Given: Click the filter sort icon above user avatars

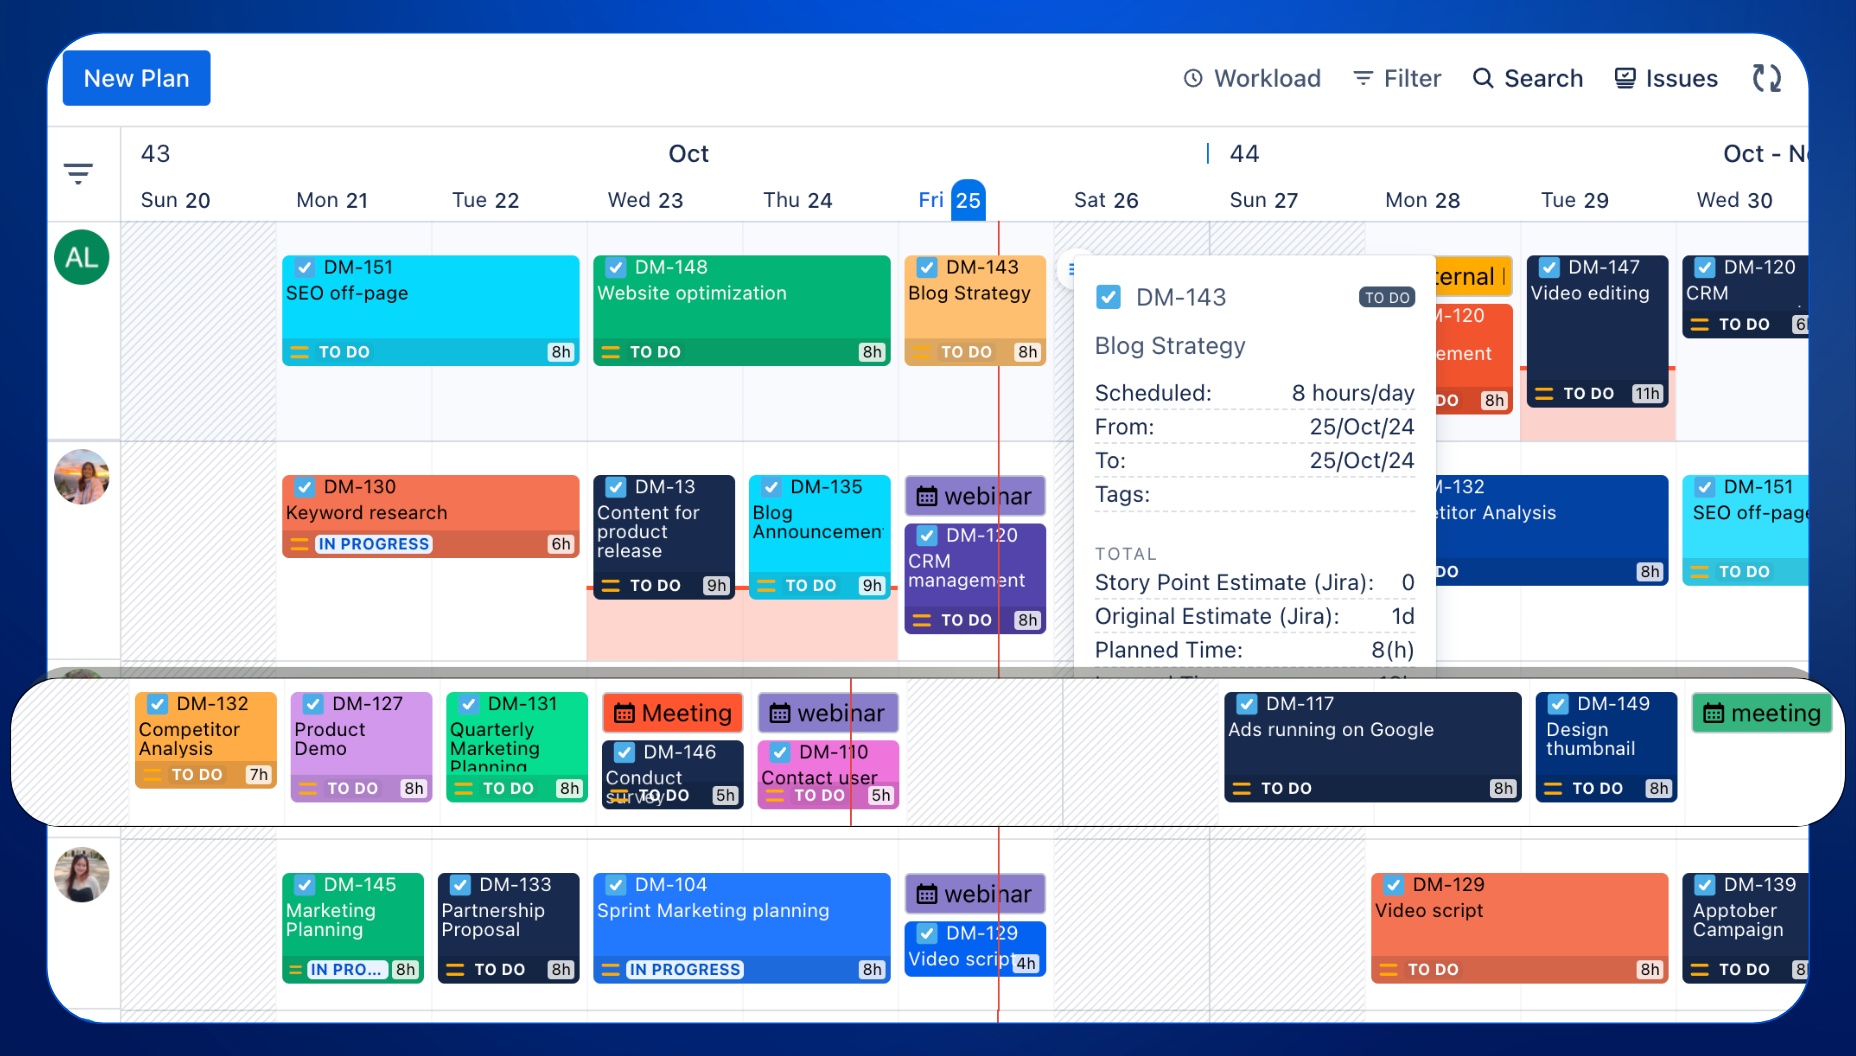Looking at the screenshot, I should tap(78, 173).
